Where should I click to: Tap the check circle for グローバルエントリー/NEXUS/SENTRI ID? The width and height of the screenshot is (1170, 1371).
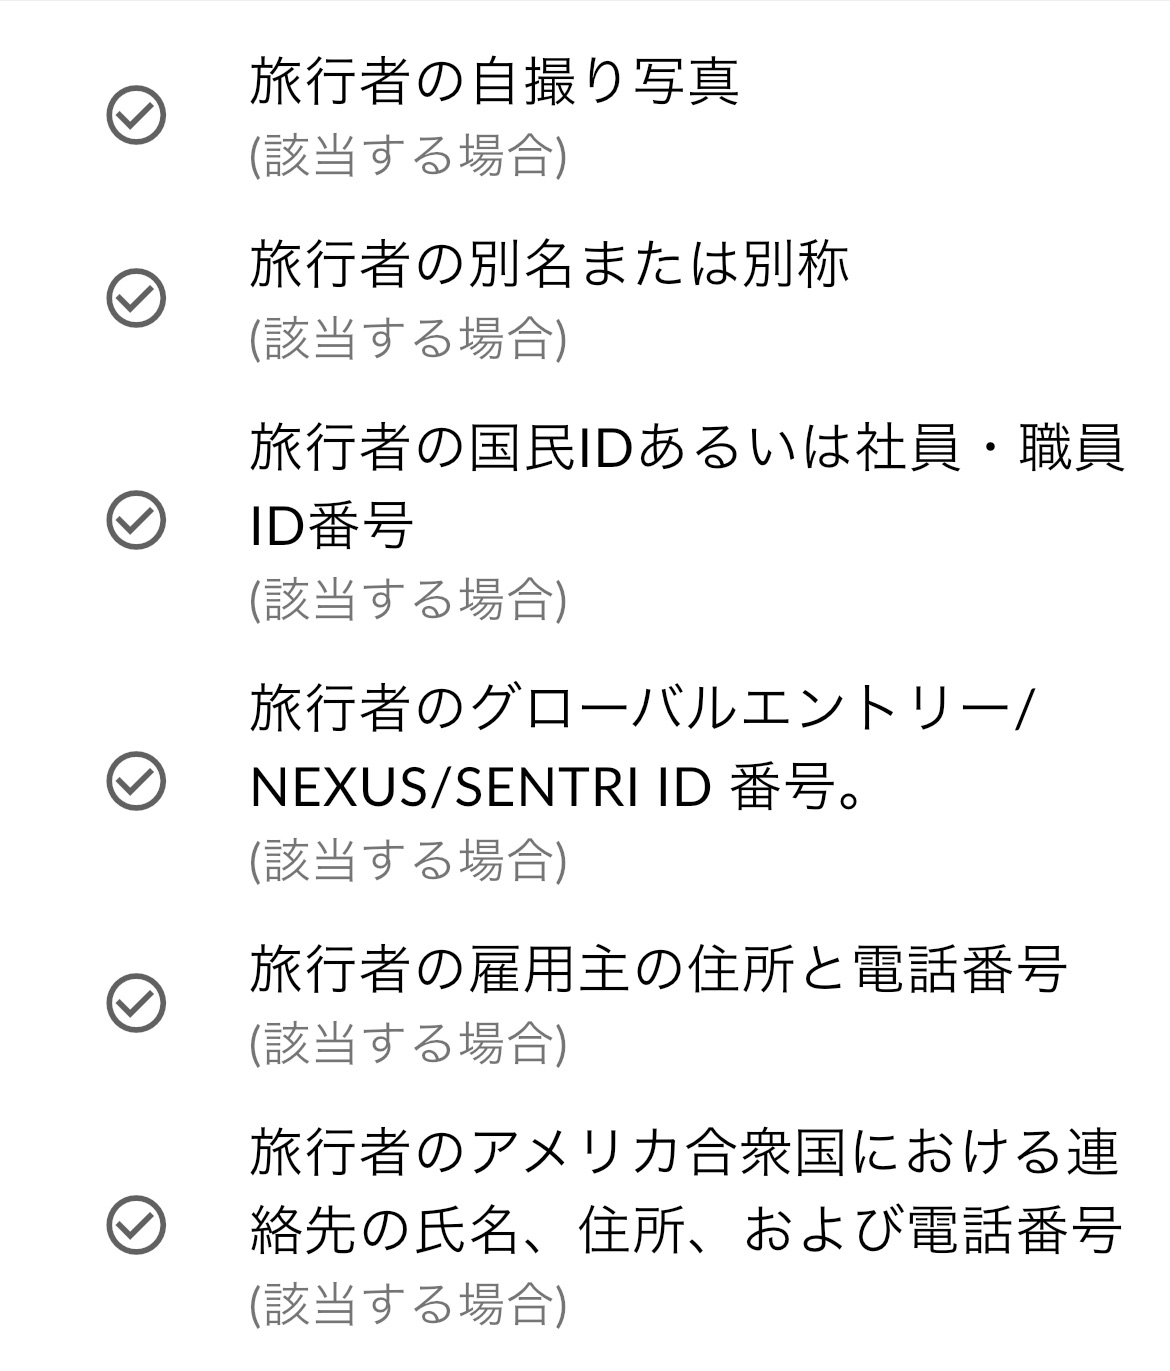coord(135,780)
